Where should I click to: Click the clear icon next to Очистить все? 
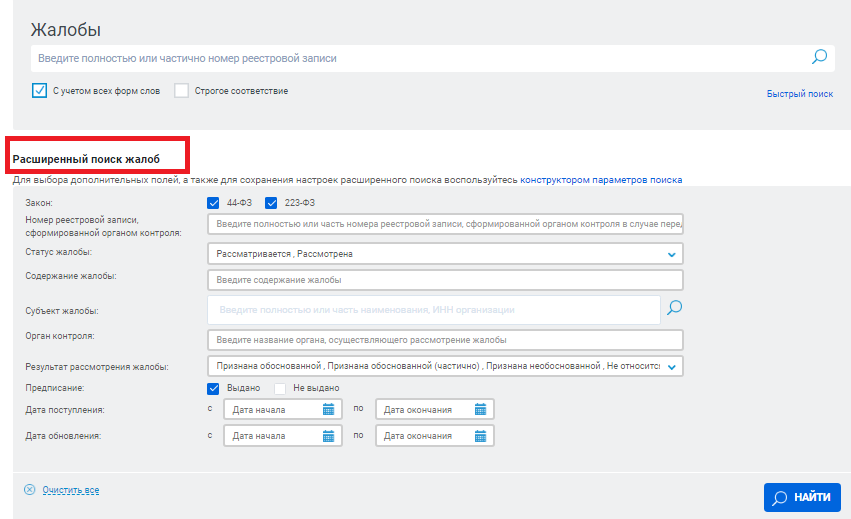pyautogui.click(x=29, y=490)
